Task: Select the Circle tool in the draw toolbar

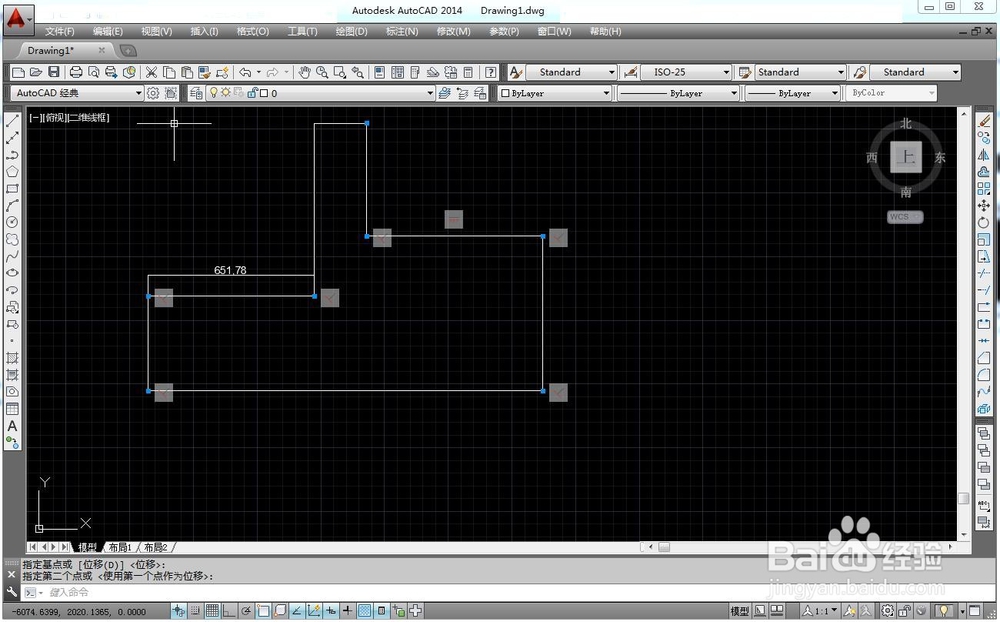Action: [x=12, y=222]
